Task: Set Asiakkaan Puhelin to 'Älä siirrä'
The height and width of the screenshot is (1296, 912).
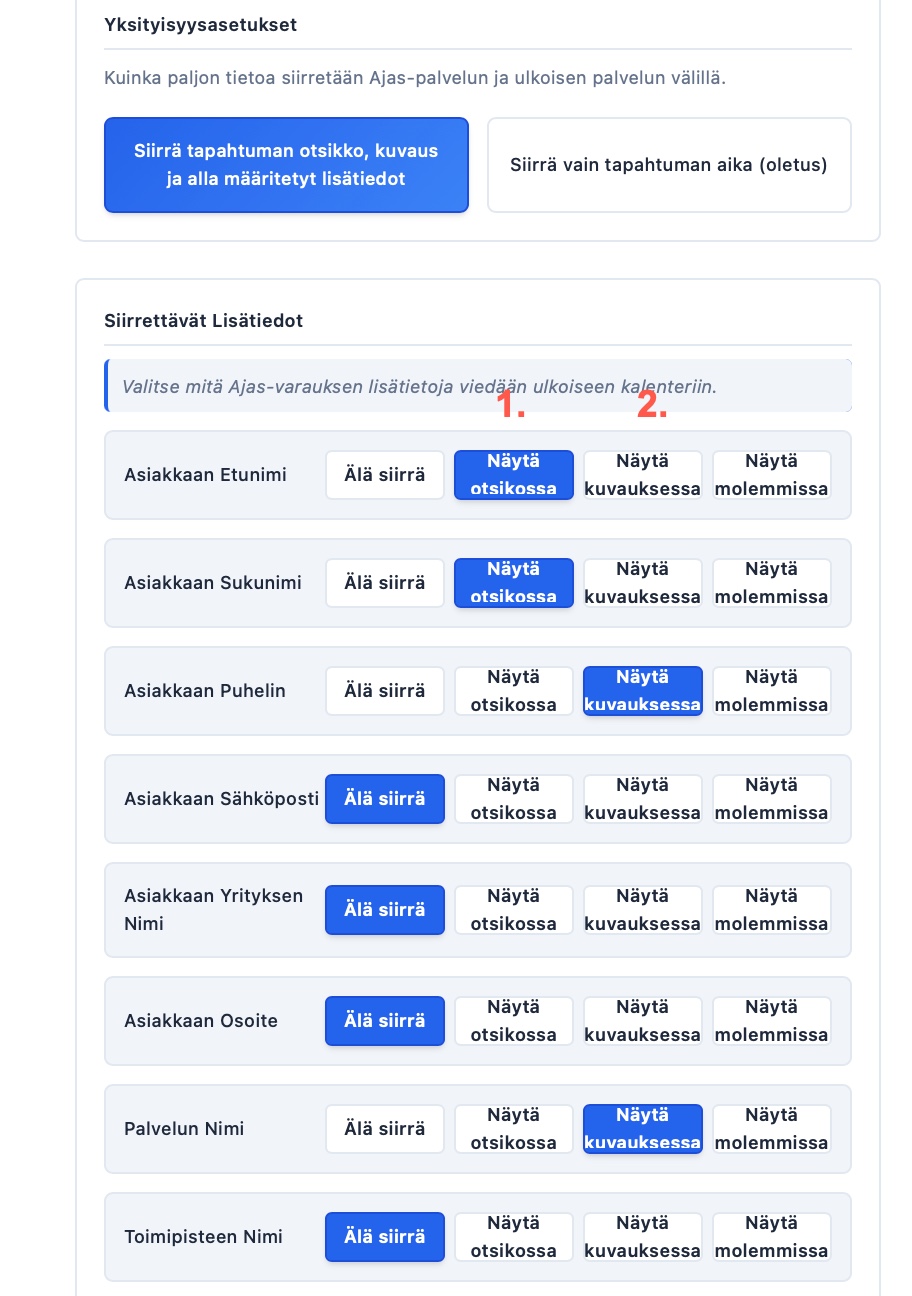Action: click(385, 691)
